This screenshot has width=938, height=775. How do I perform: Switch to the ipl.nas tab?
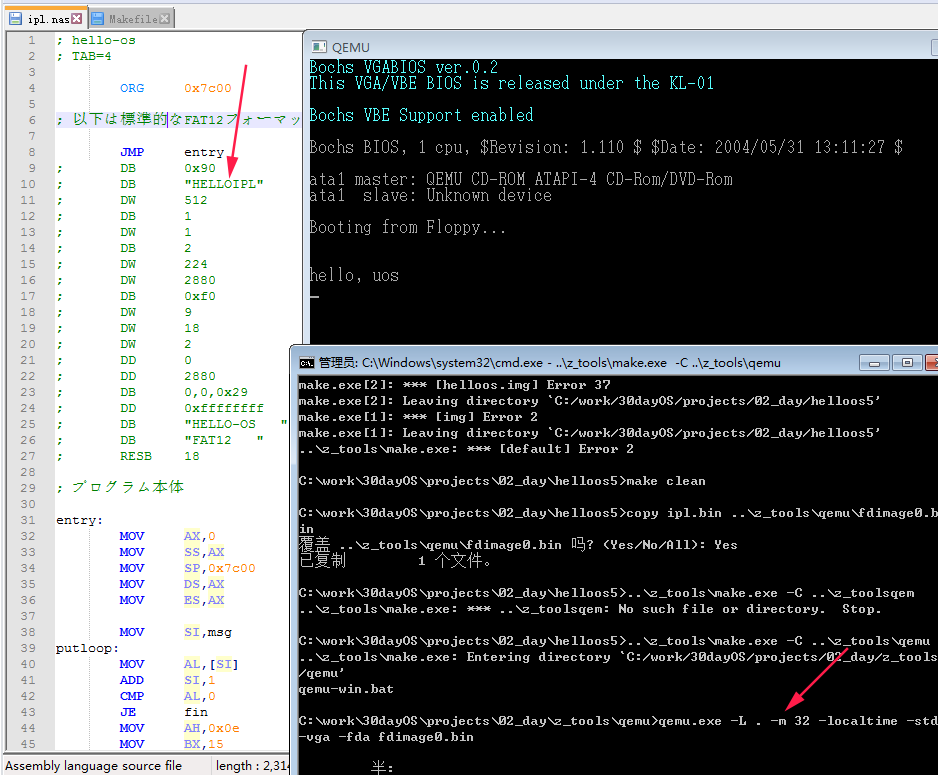48,19
